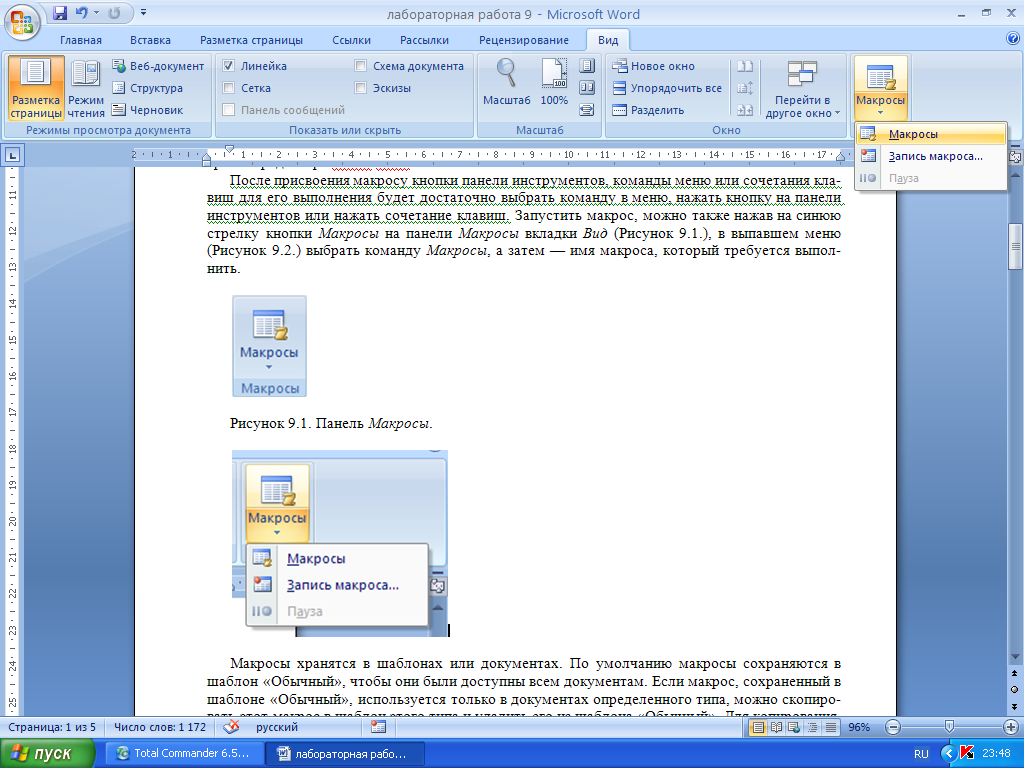Choose Веб-документ view
This screenshot has width=1024, height=768.
point(158,66)
